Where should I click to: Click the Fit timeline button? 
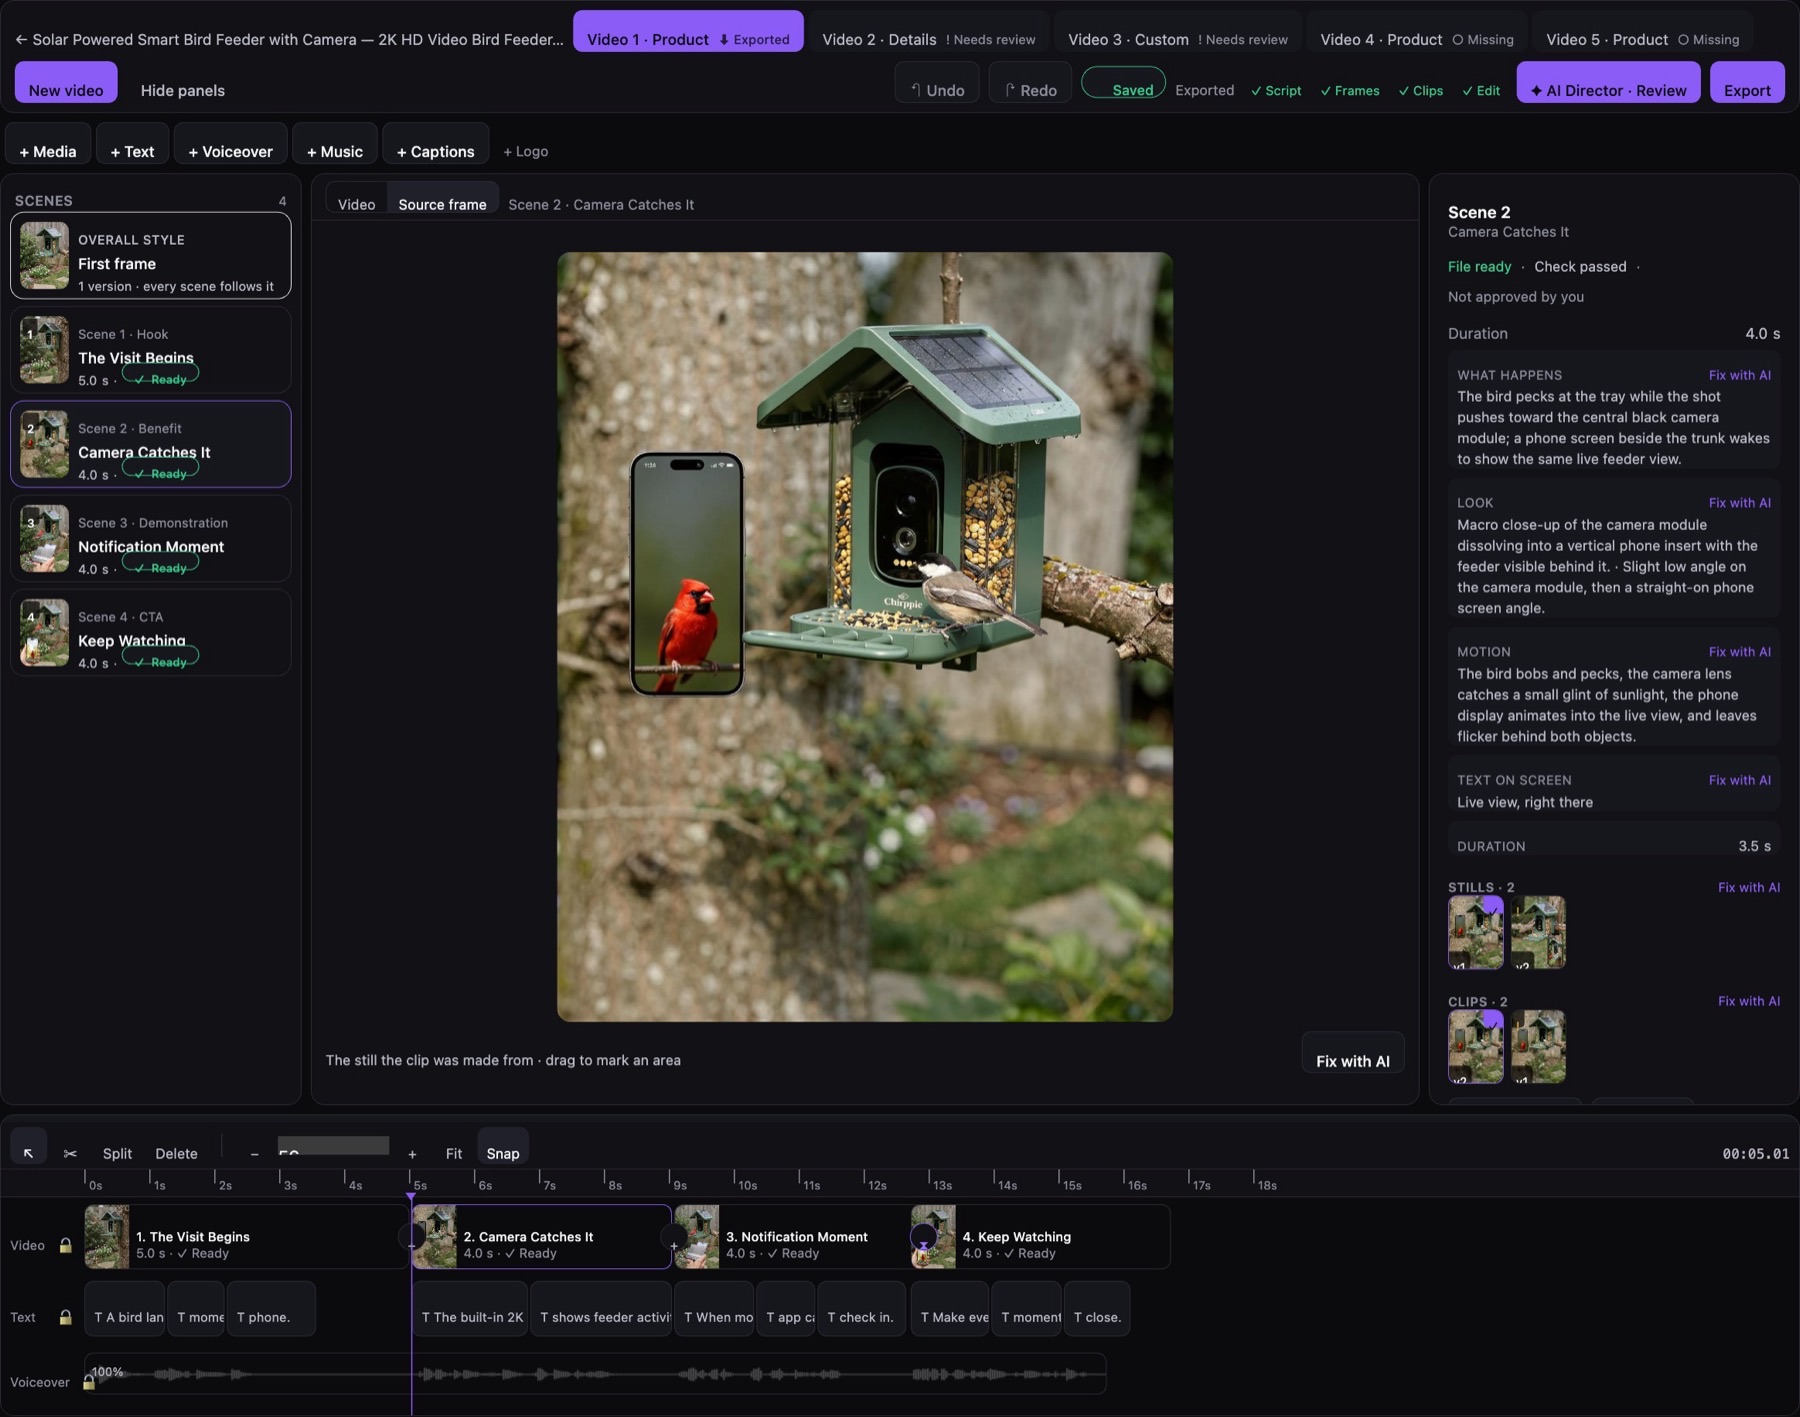454,1153
